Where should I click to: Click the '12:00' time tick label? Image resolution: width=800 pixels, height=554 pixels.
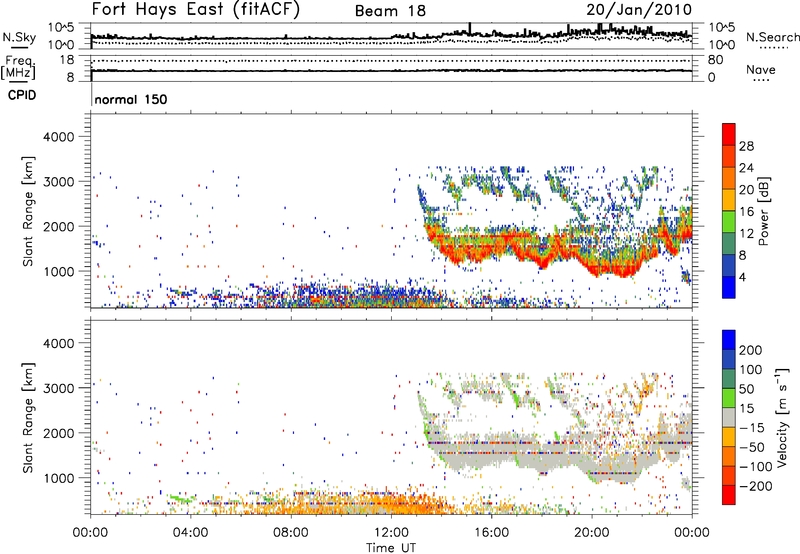[x=391, y=533]
